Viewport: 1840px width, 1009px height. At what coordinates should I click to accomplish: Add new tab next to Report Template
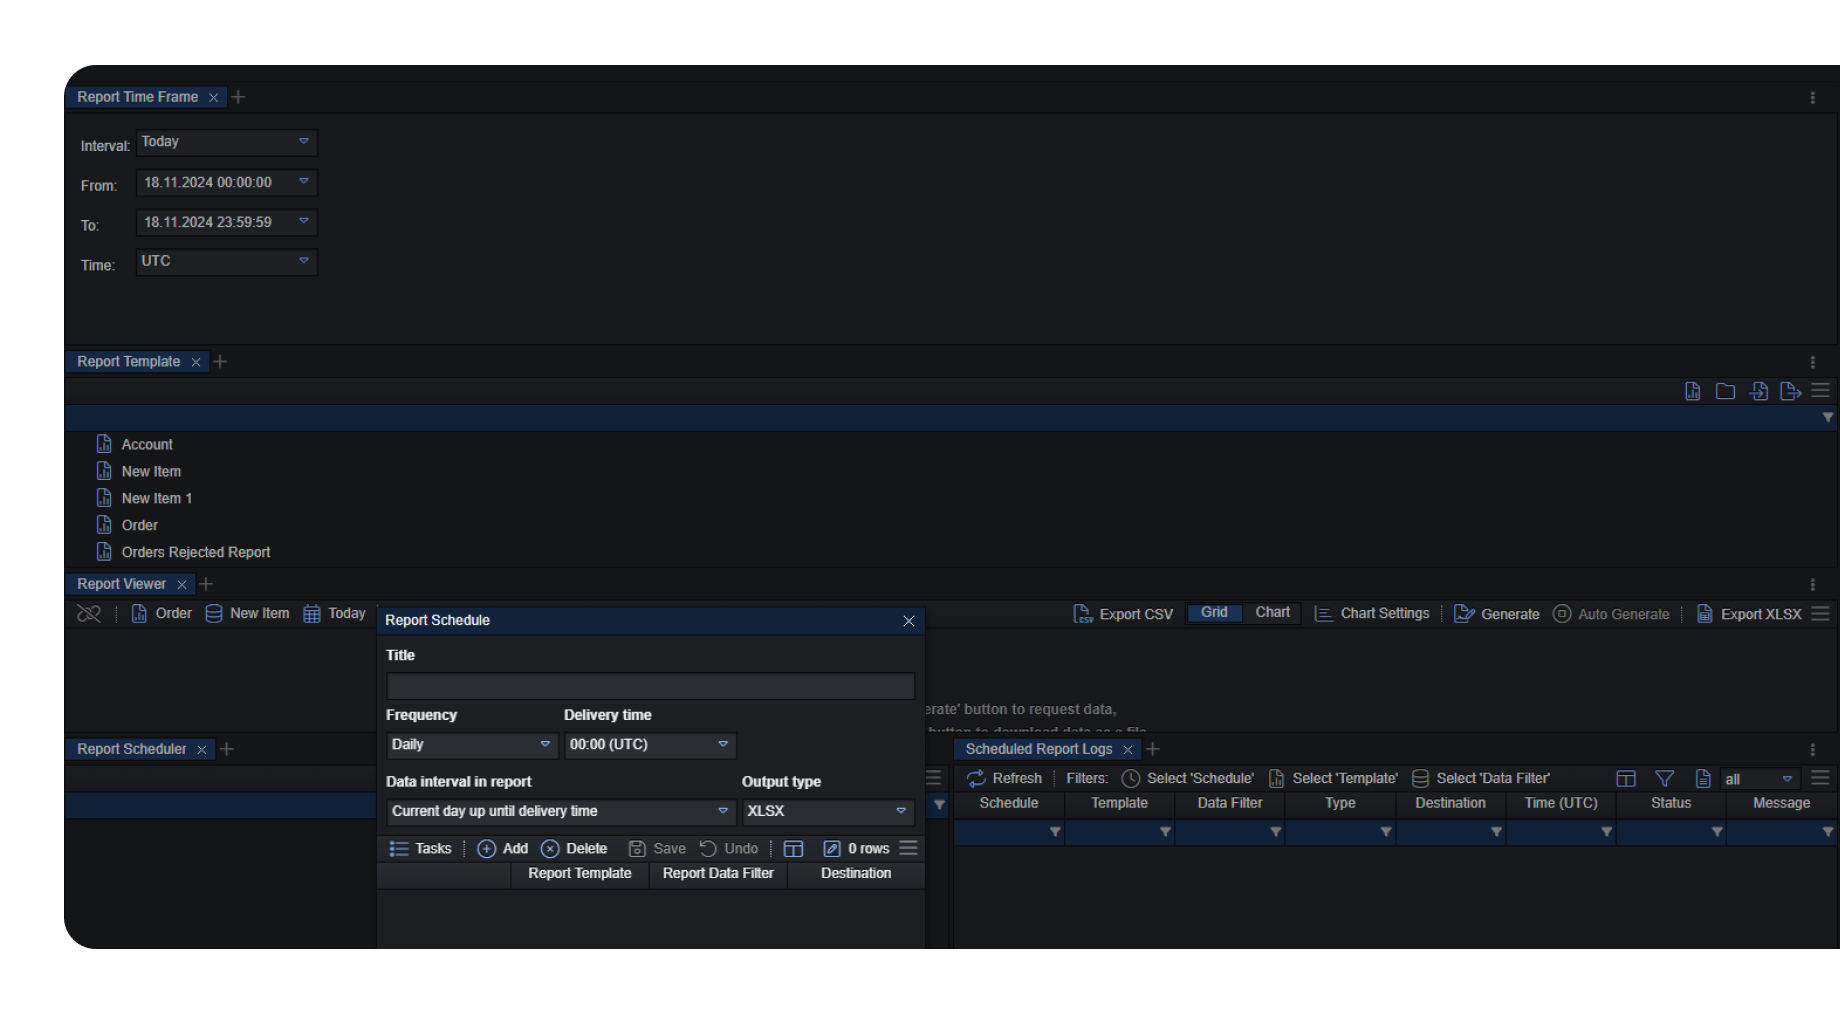point(220,361)
